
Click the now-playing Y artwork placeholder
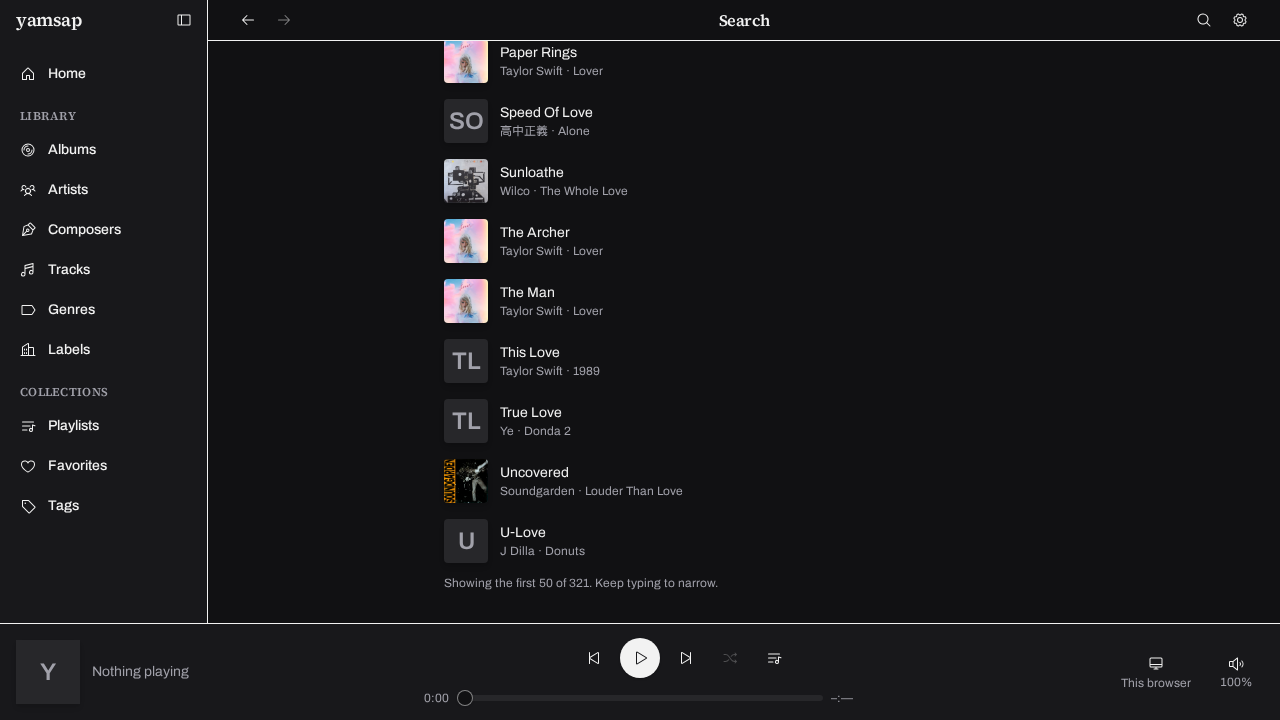pos(48,672)
